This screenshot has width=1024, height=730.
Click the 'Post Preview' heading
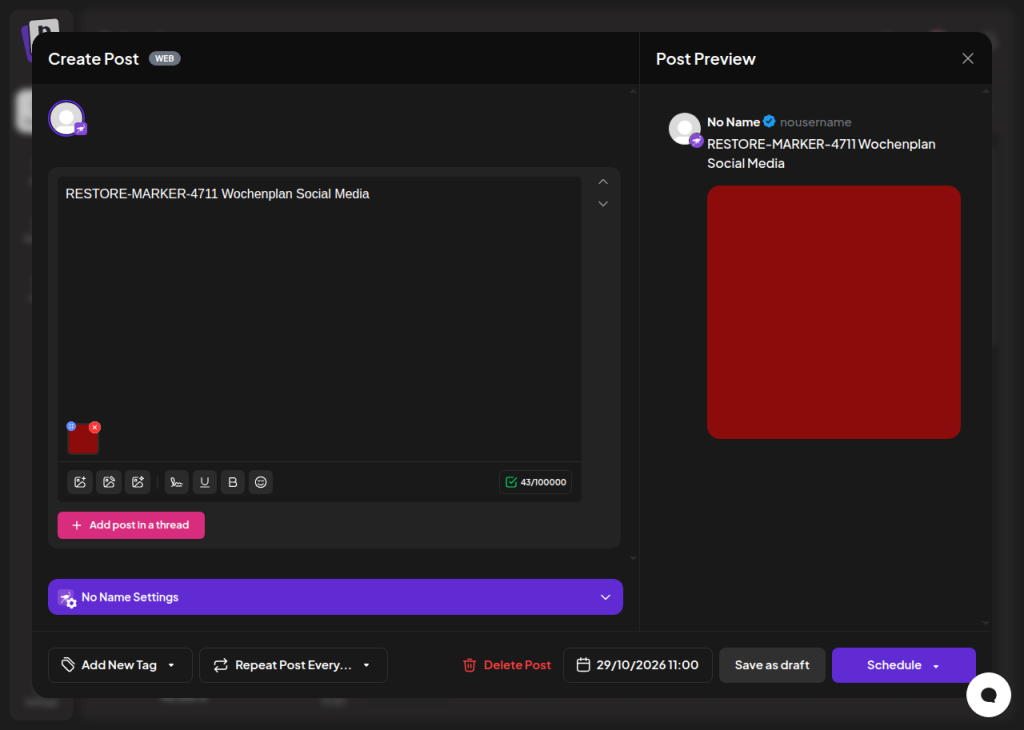pos(705,59)
